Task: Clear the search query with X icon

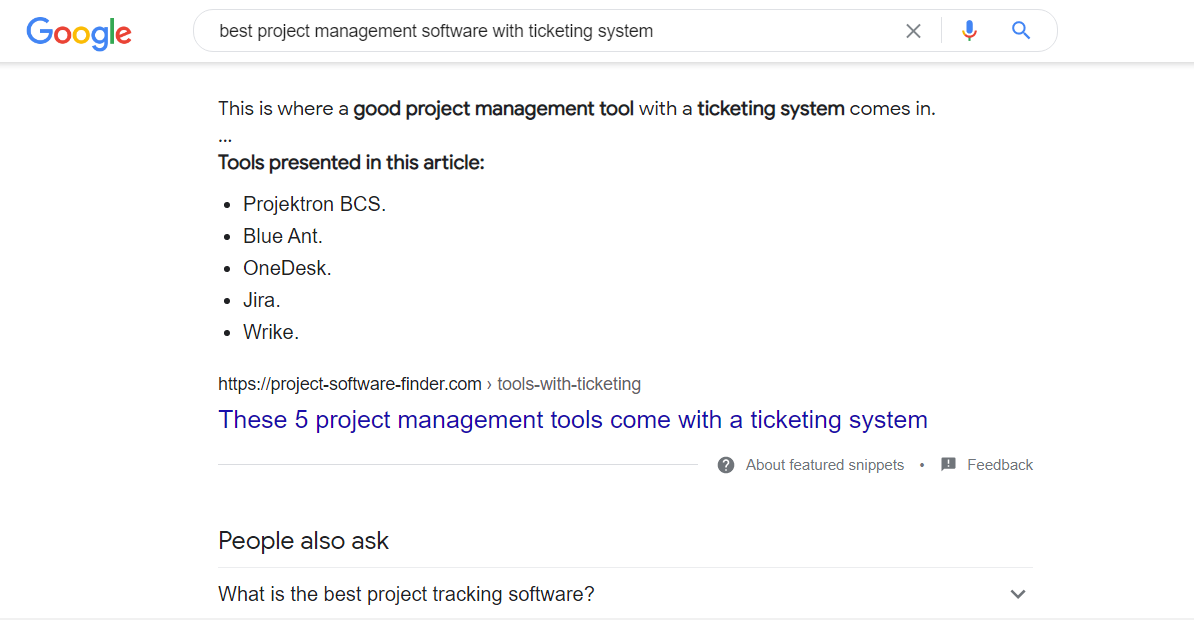Action: pos(913,31)
